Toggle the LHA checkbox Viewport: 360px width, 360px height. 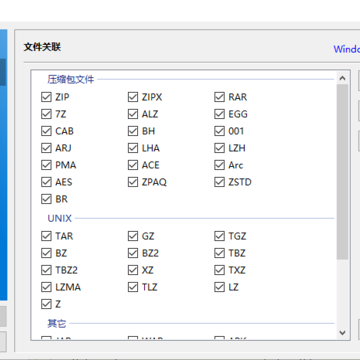(x=133, y=148)
